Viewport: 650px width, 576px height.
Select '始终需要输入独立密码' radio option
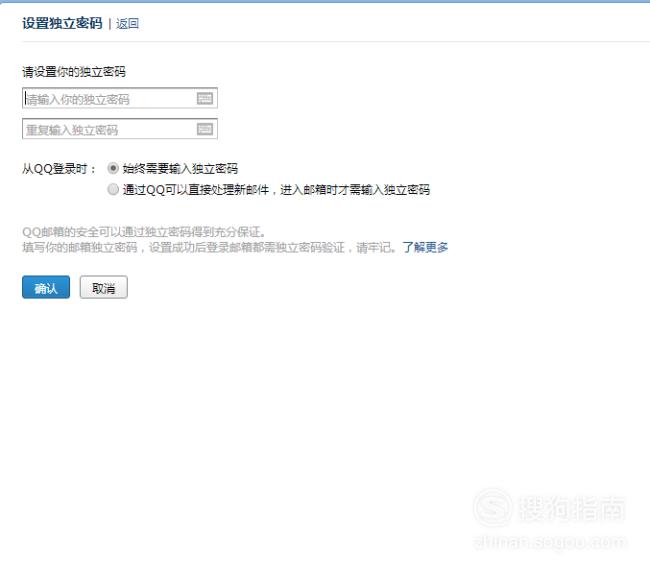113,168
